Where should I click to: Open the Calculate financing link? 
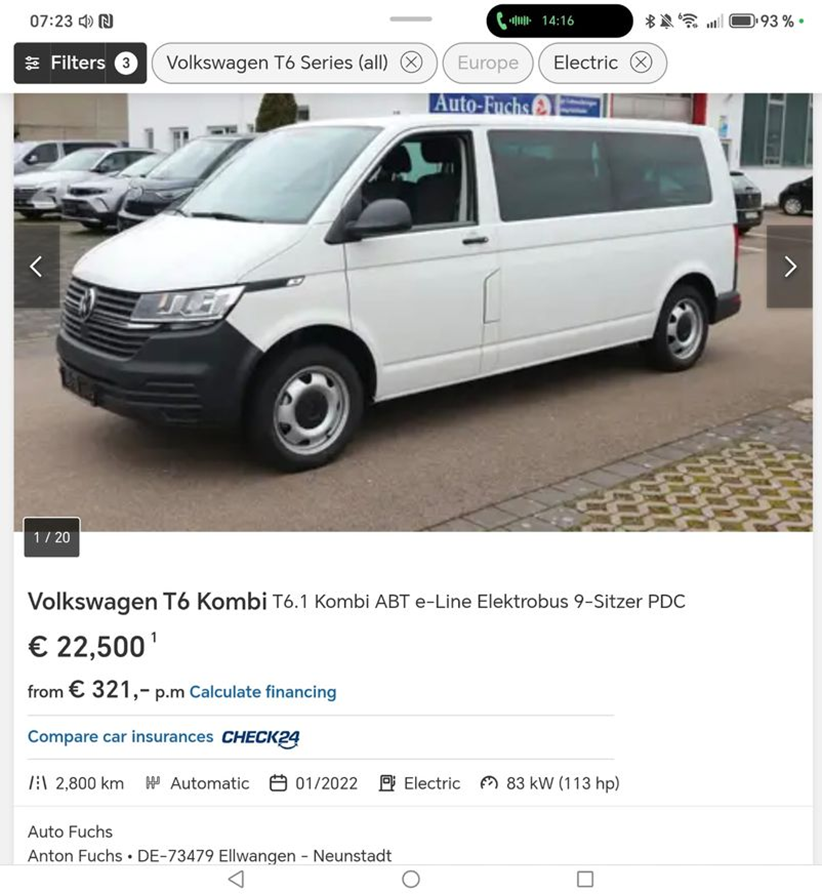tap(263, 692)
